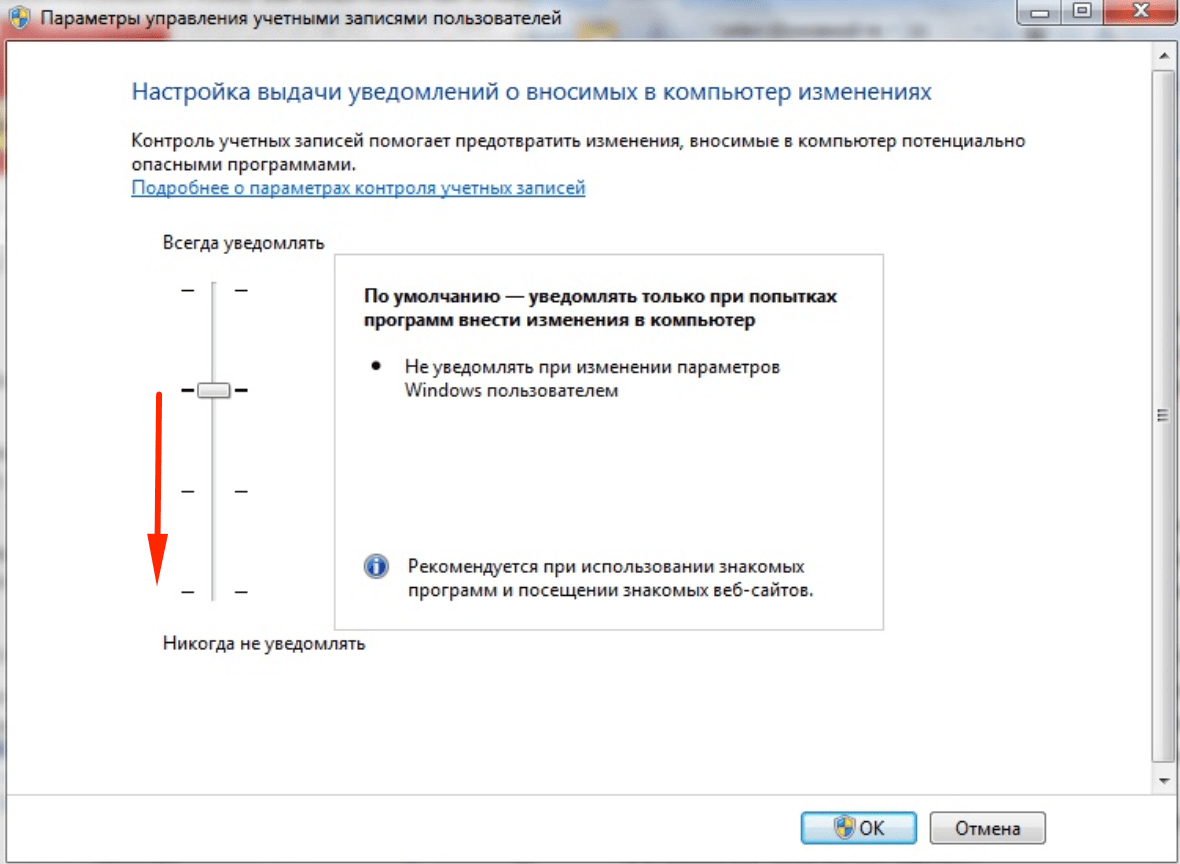The height and width of the screenshot is (864, 1180).
Task: Click the scrollbar down arrow
Action: click(x=1163, y=780)
